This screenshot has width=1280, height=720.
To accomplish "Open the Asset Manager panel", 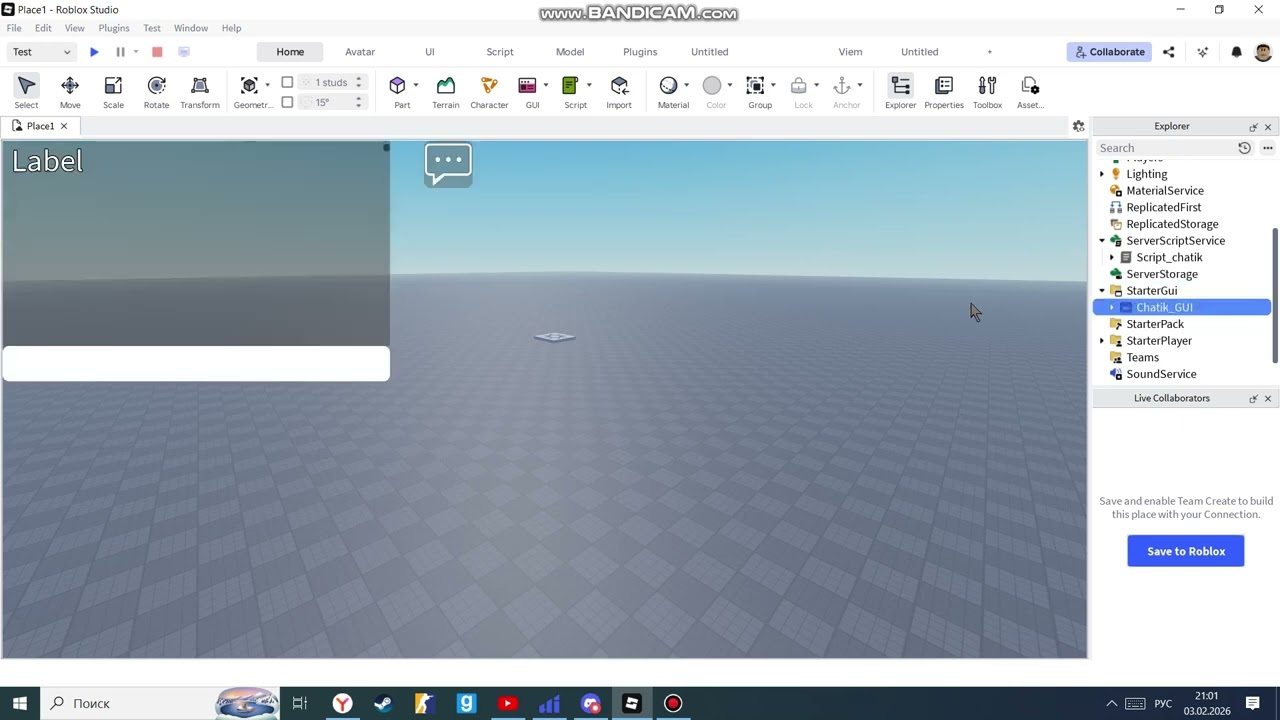I will pos(1030,91).
